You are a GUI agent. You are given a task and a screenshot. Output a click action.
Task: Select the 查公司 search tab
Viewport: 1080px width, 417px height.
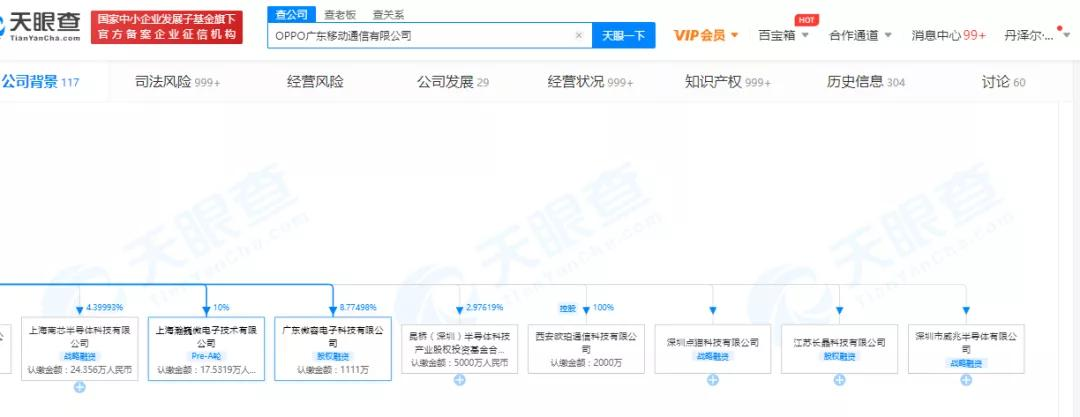click(291, 14)
